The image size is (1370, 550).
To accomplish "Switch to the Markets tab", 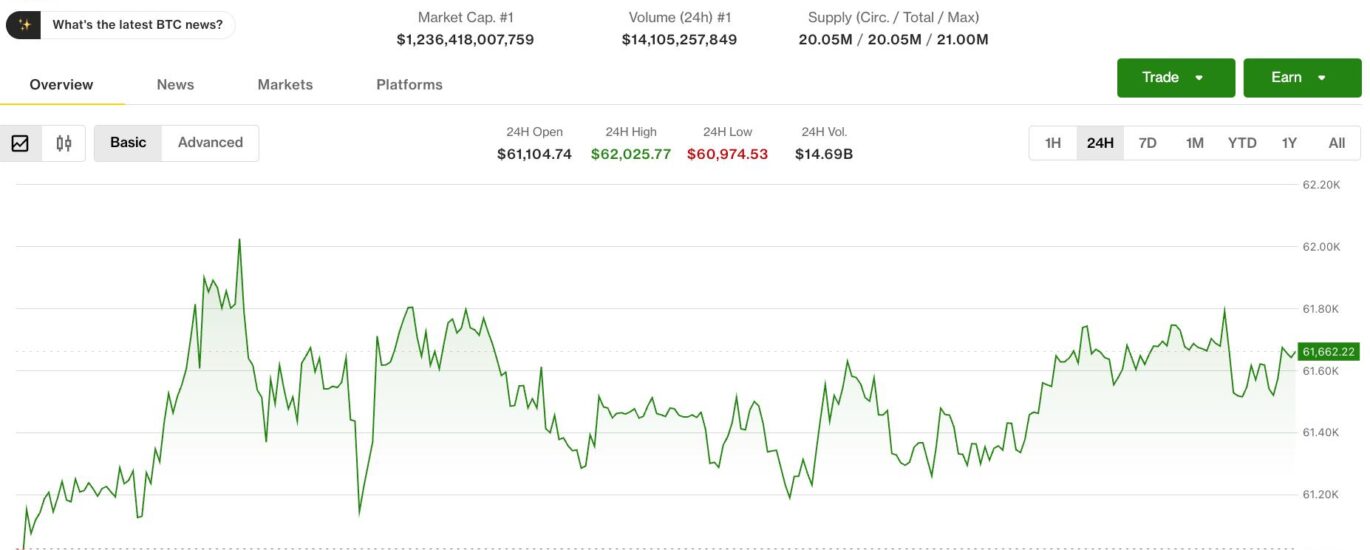I will click(285, 85).
